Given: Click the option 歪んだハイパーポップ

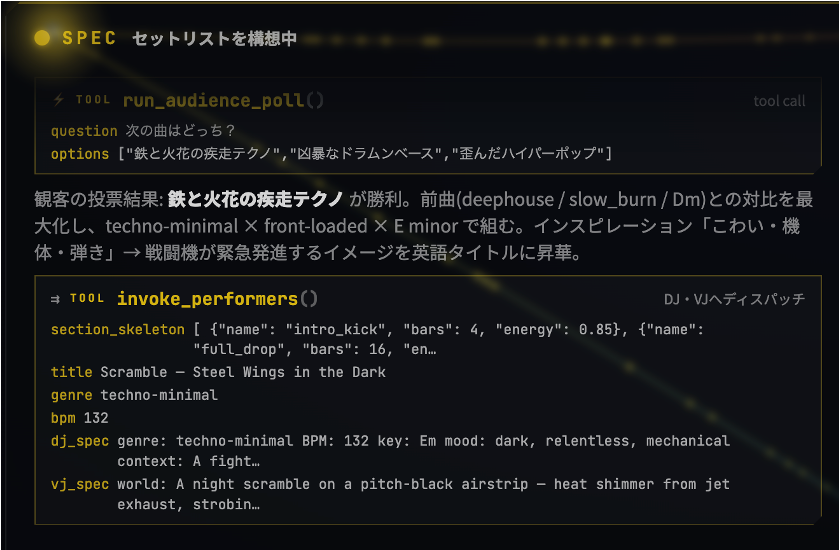Looking at the screenshot, I should coord(528,154).
